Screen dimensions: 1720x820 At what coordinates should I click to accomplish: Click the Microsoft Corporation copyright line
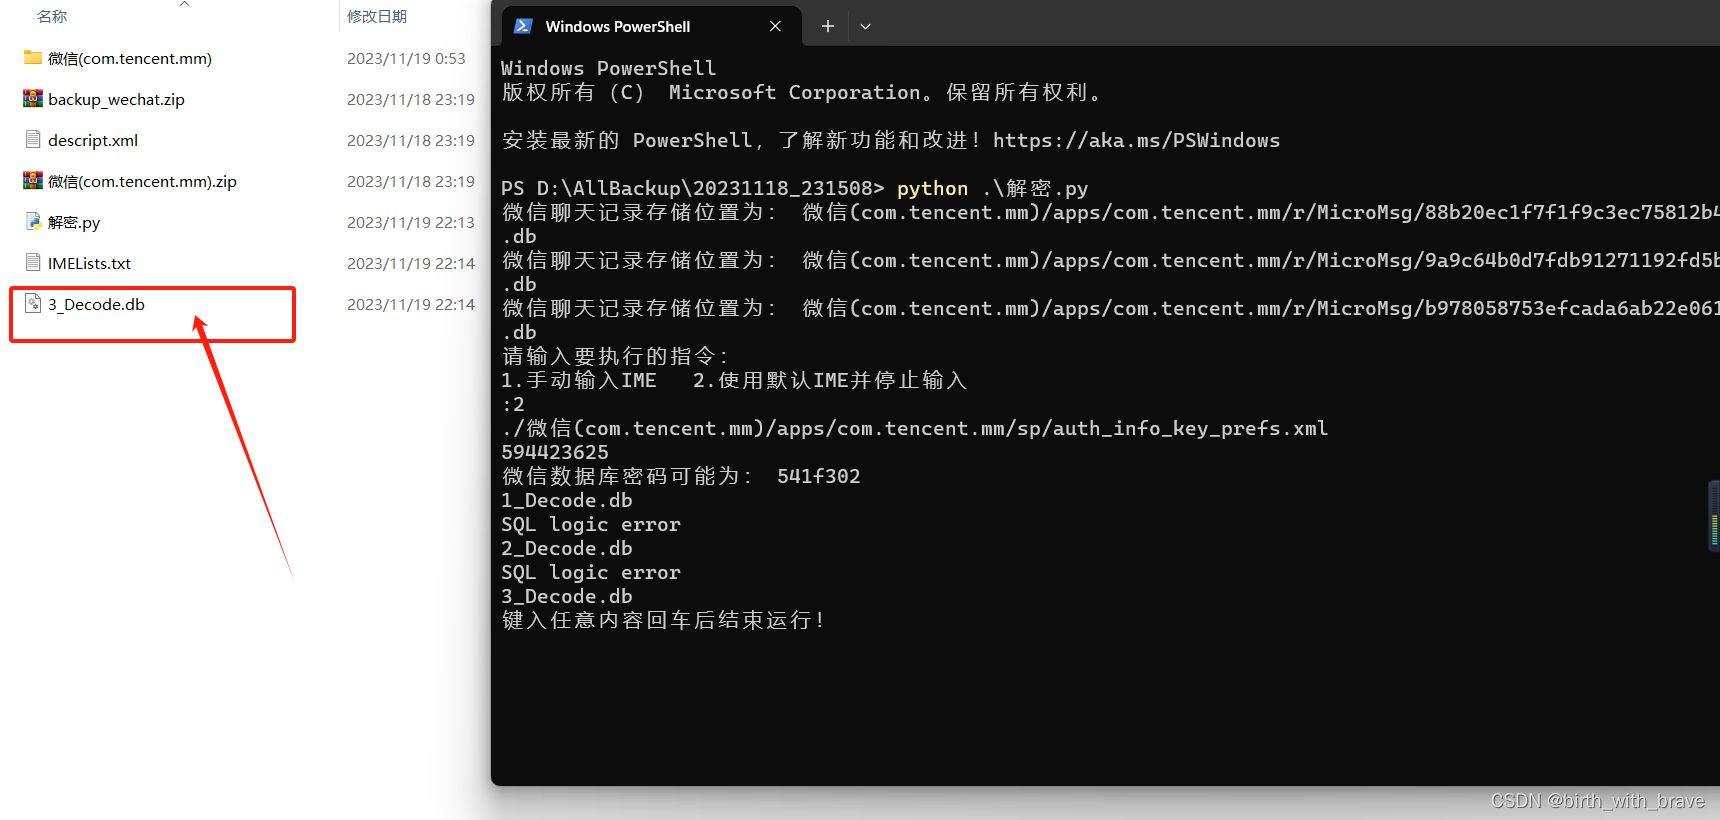[802, 92]
